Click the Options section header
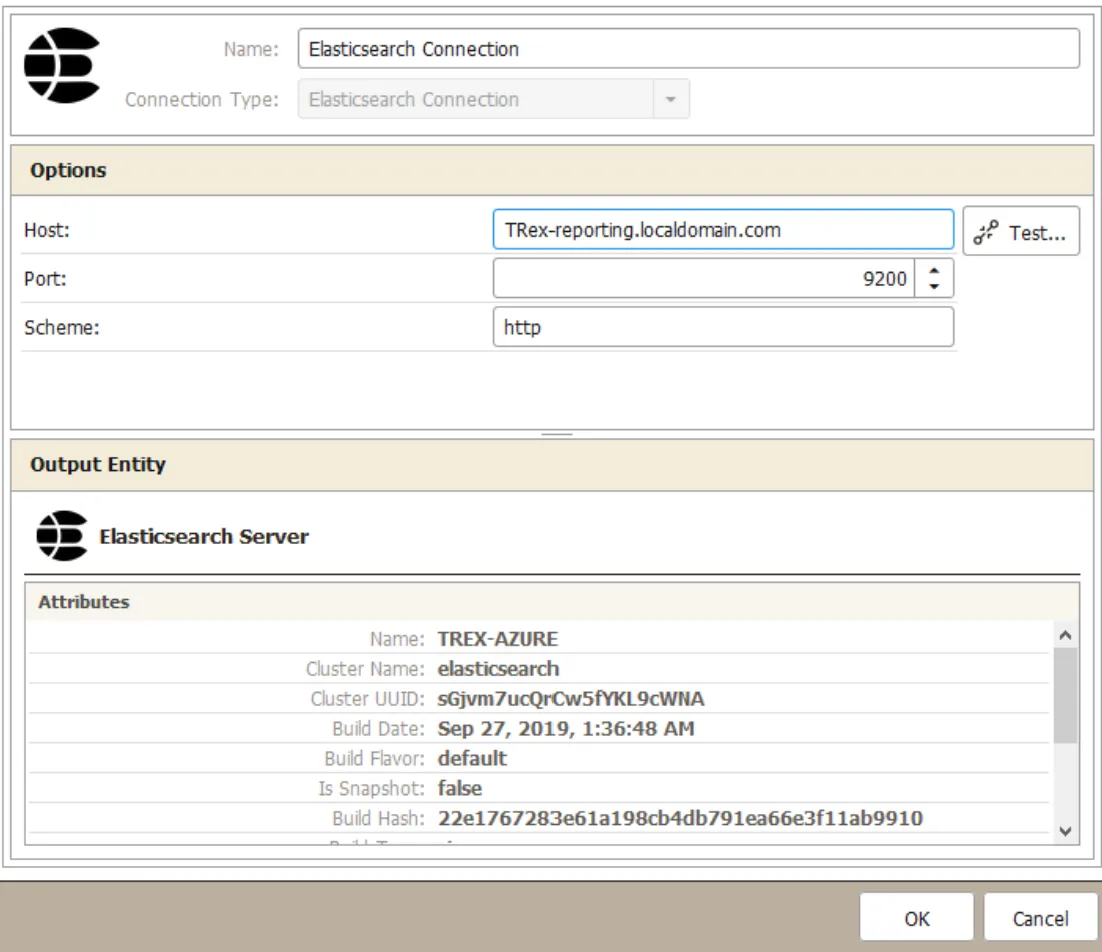Viewport: 1102px width, 952px height. 552,171
